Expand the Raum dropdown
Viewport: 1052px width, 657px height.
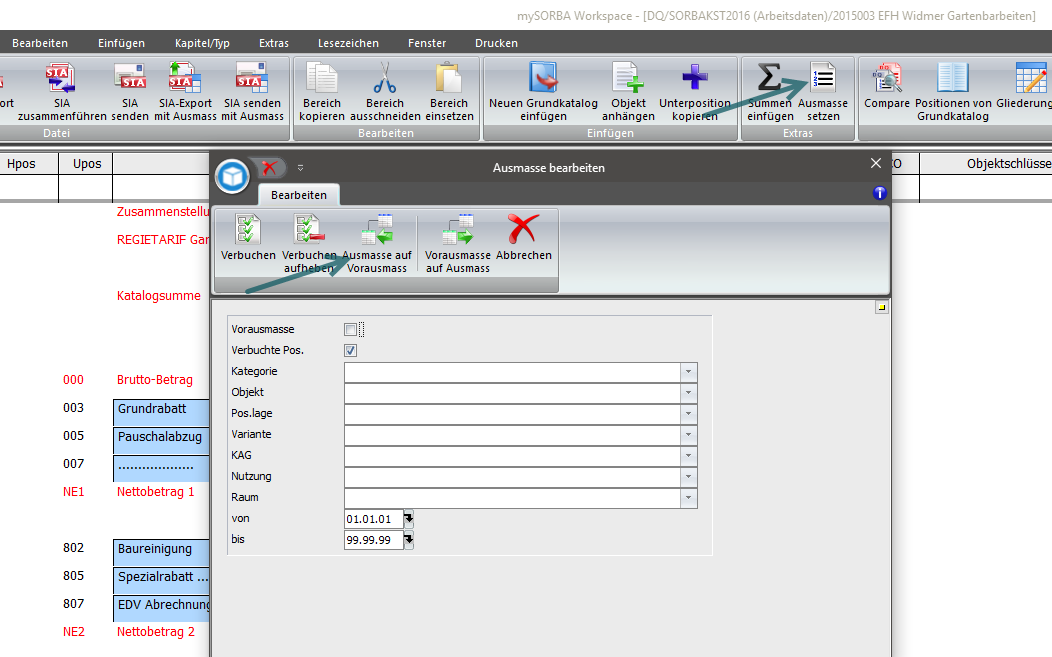pyautogui.click(x=688, y=498)
